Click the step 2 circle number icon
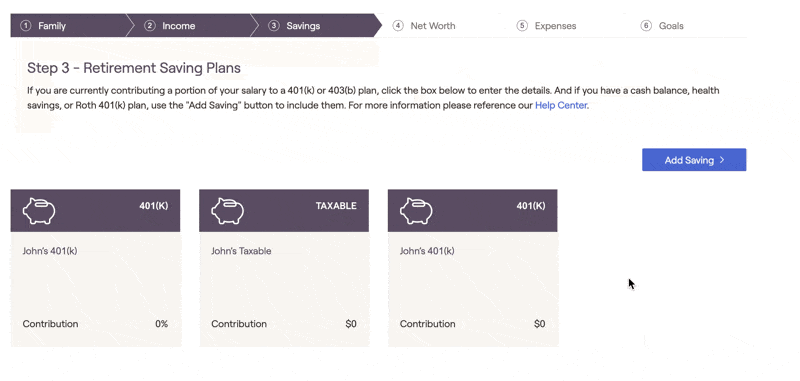This screenshot has width=800, height=381. [149, 26]
